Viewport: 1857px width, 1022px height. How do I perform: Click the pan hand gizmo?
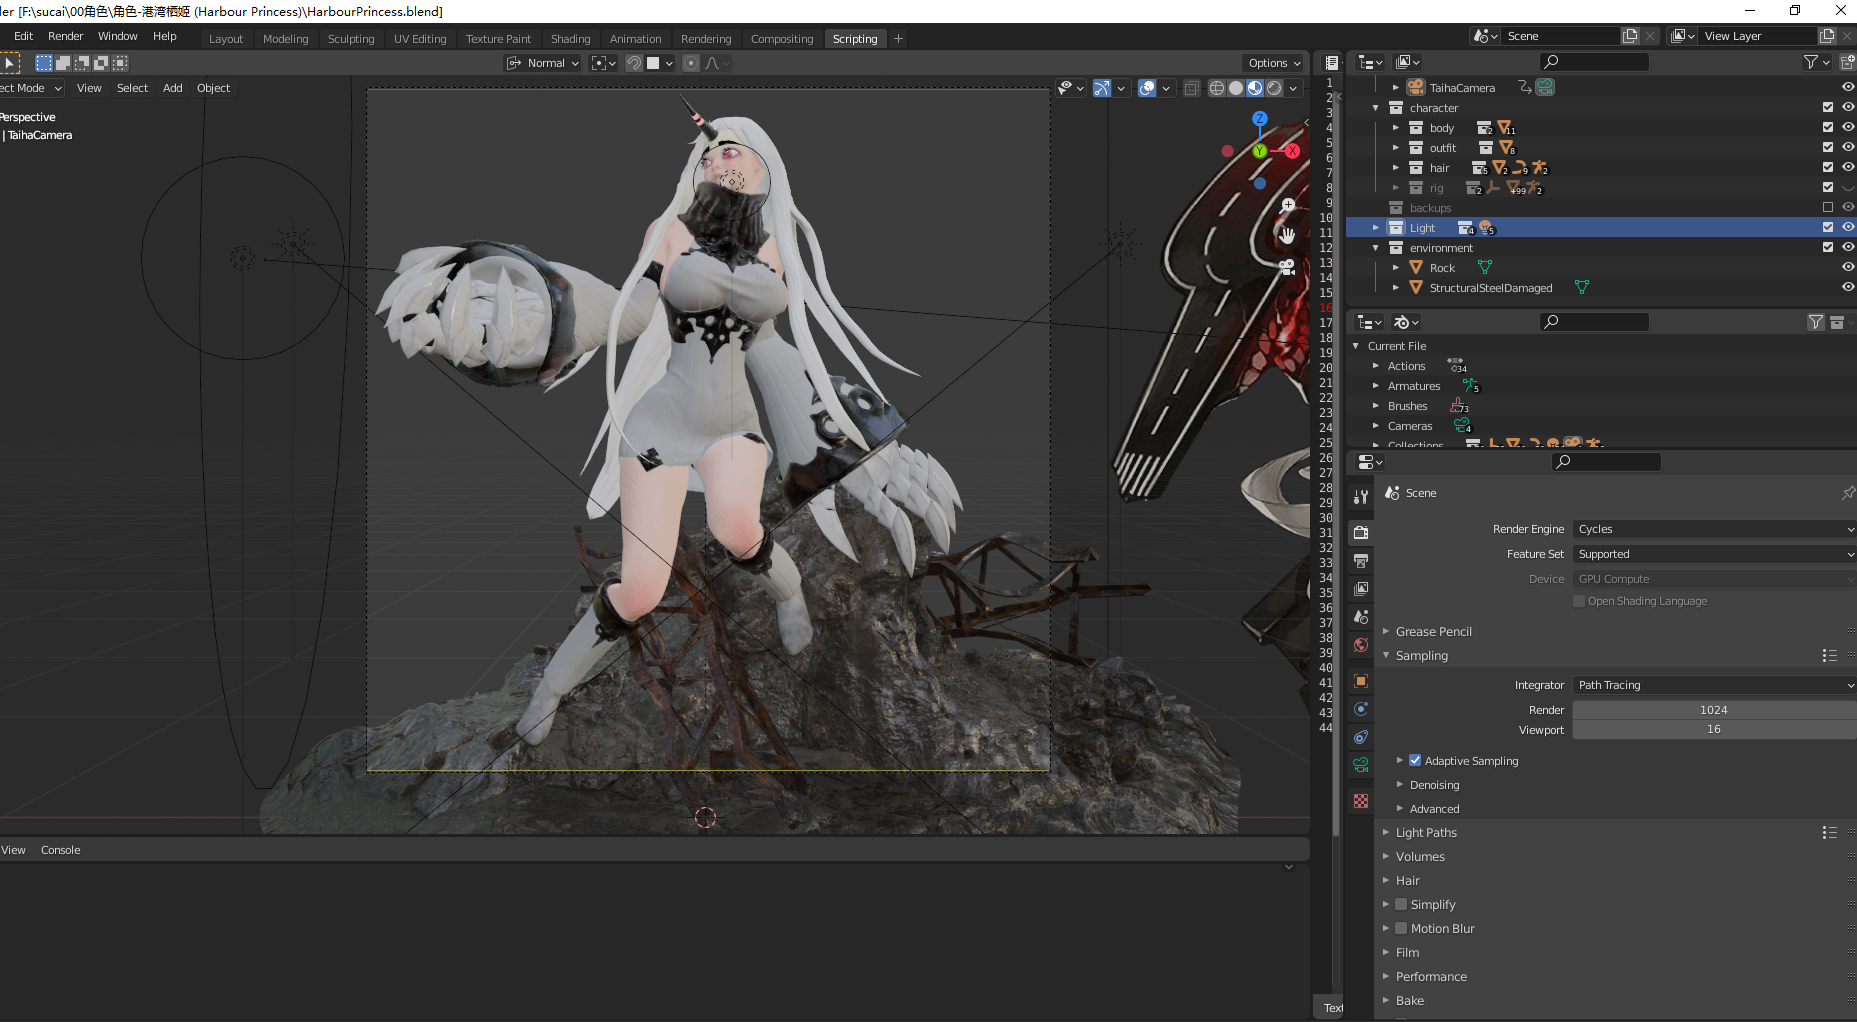pyautogui.click(x=1288, y=236)
